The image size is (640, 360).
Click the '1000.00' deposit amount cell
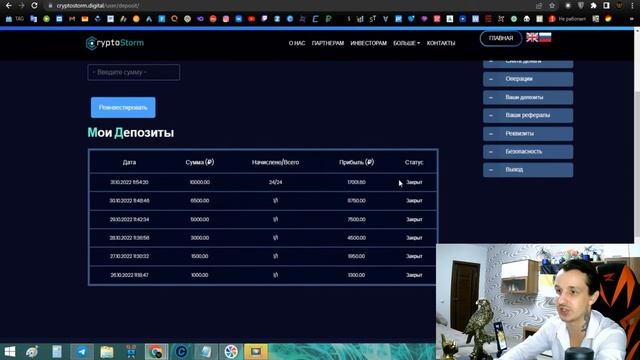200,275
